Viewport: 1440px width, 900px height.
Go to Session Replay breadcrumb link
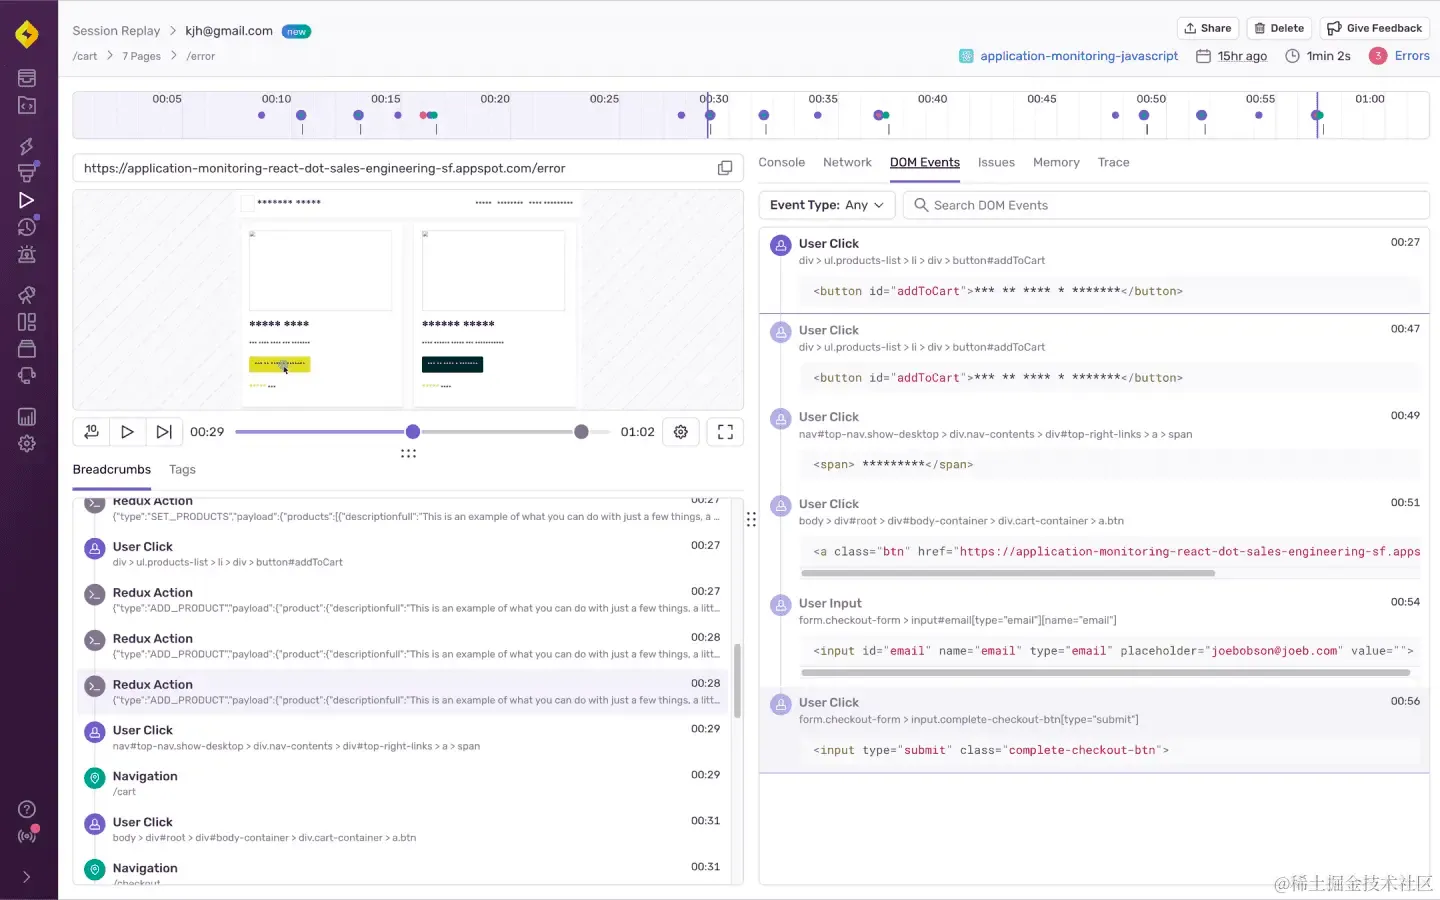point(116,31)
